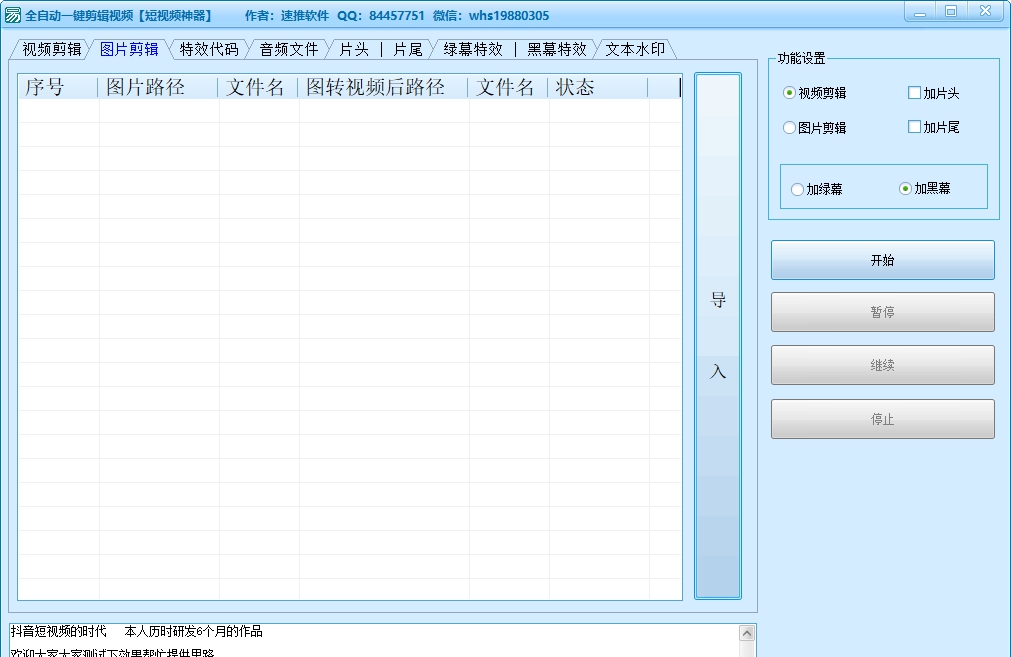The height and width of the screenshot is (657, 1011).
Task: Open the 音频文件 tab
Action: click(x=287, y=47)
